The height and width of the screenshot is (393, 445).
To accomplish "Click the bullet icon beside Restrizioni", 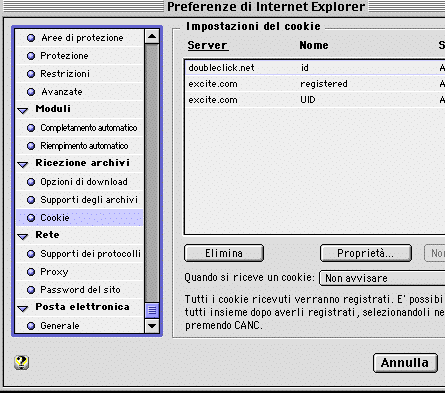I will pos(31,74).
